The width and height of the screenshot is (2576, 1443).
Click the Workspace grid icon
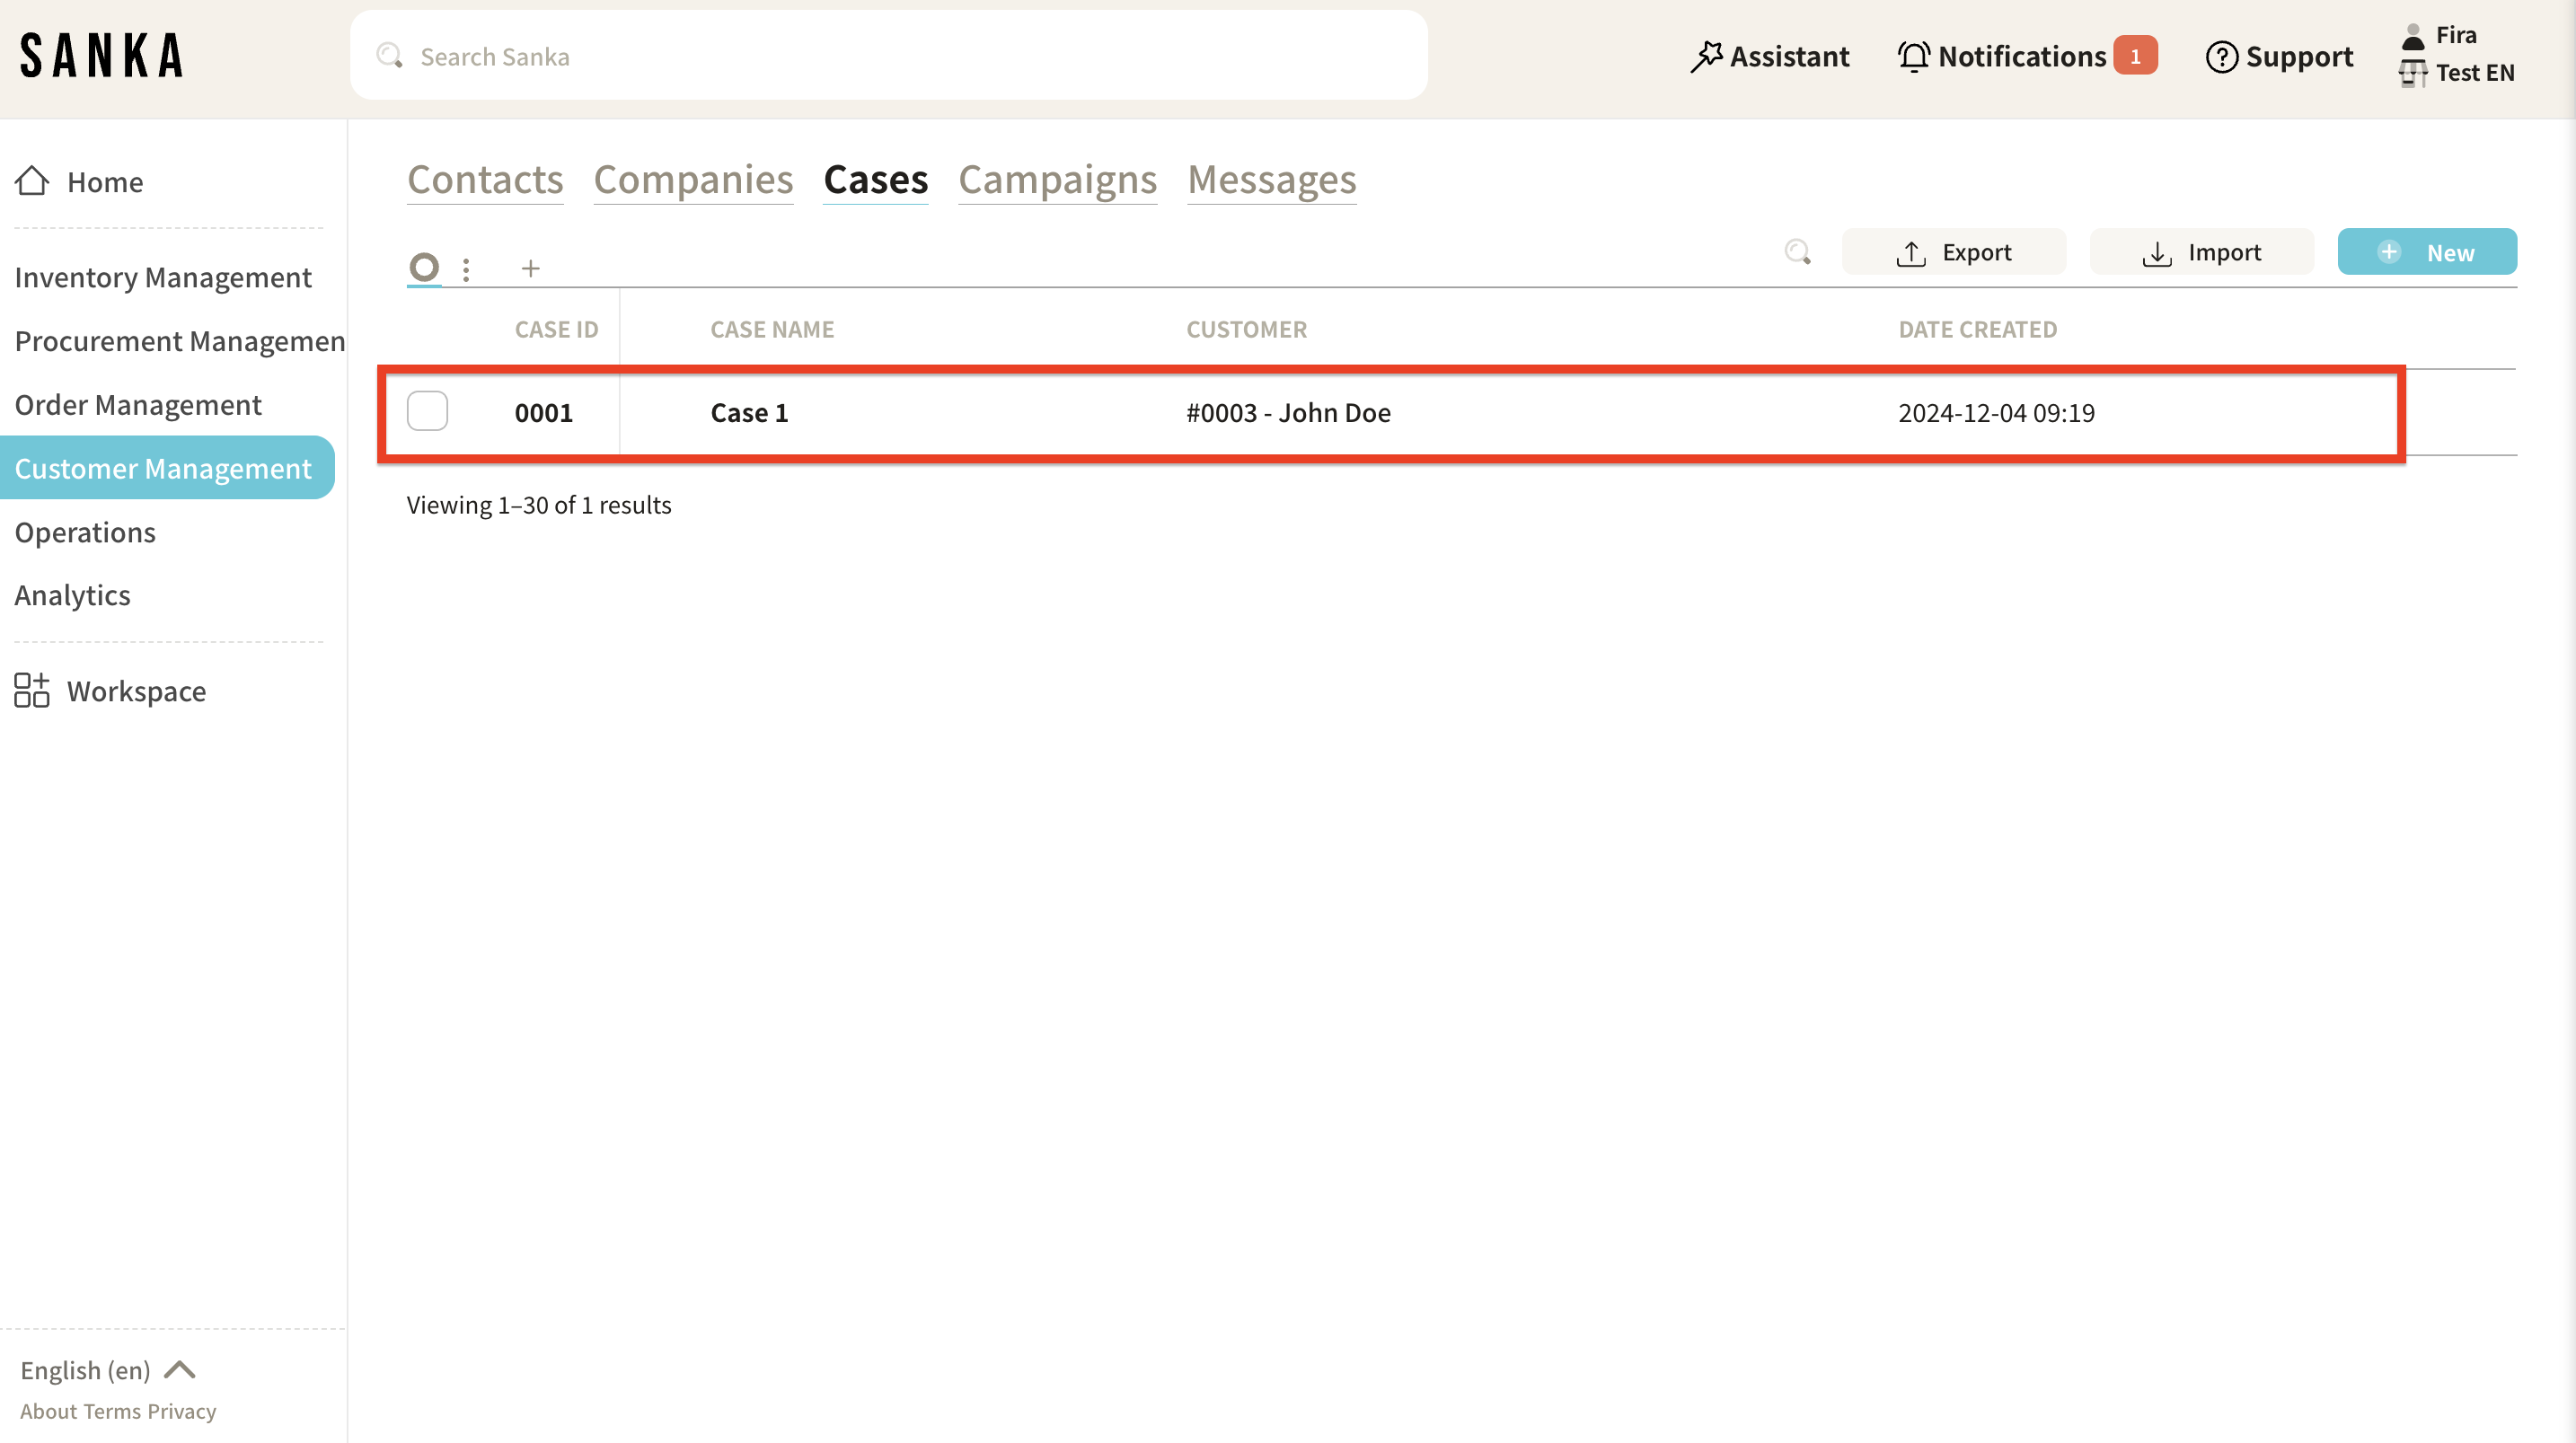(32, 691)
